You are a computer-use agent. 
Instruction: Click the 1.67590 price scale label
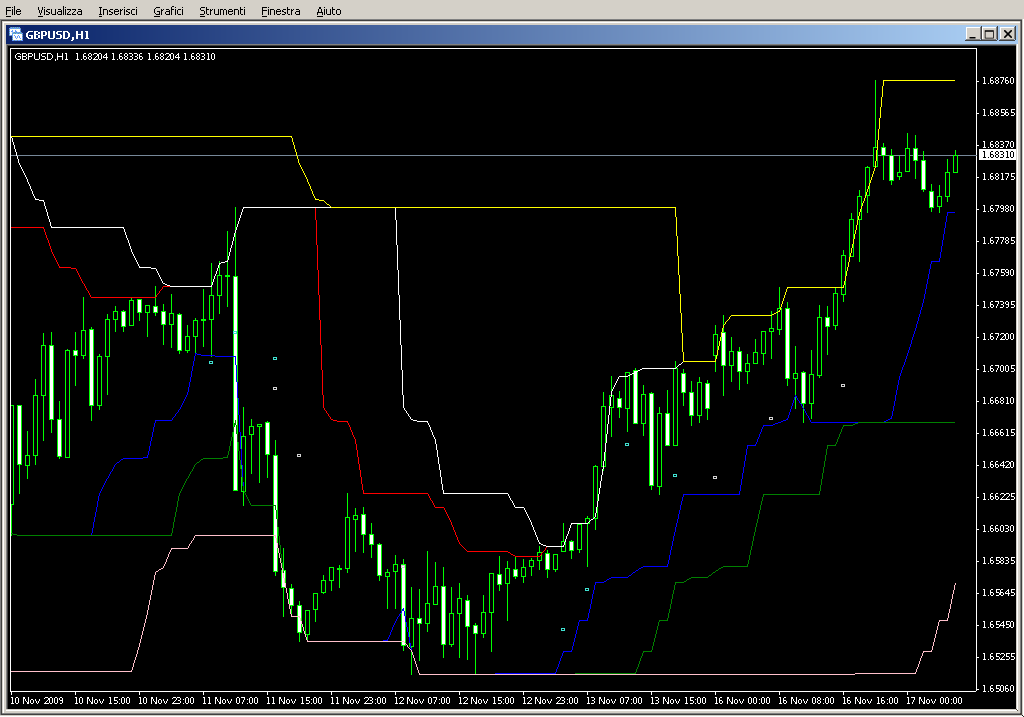(999, 272)
